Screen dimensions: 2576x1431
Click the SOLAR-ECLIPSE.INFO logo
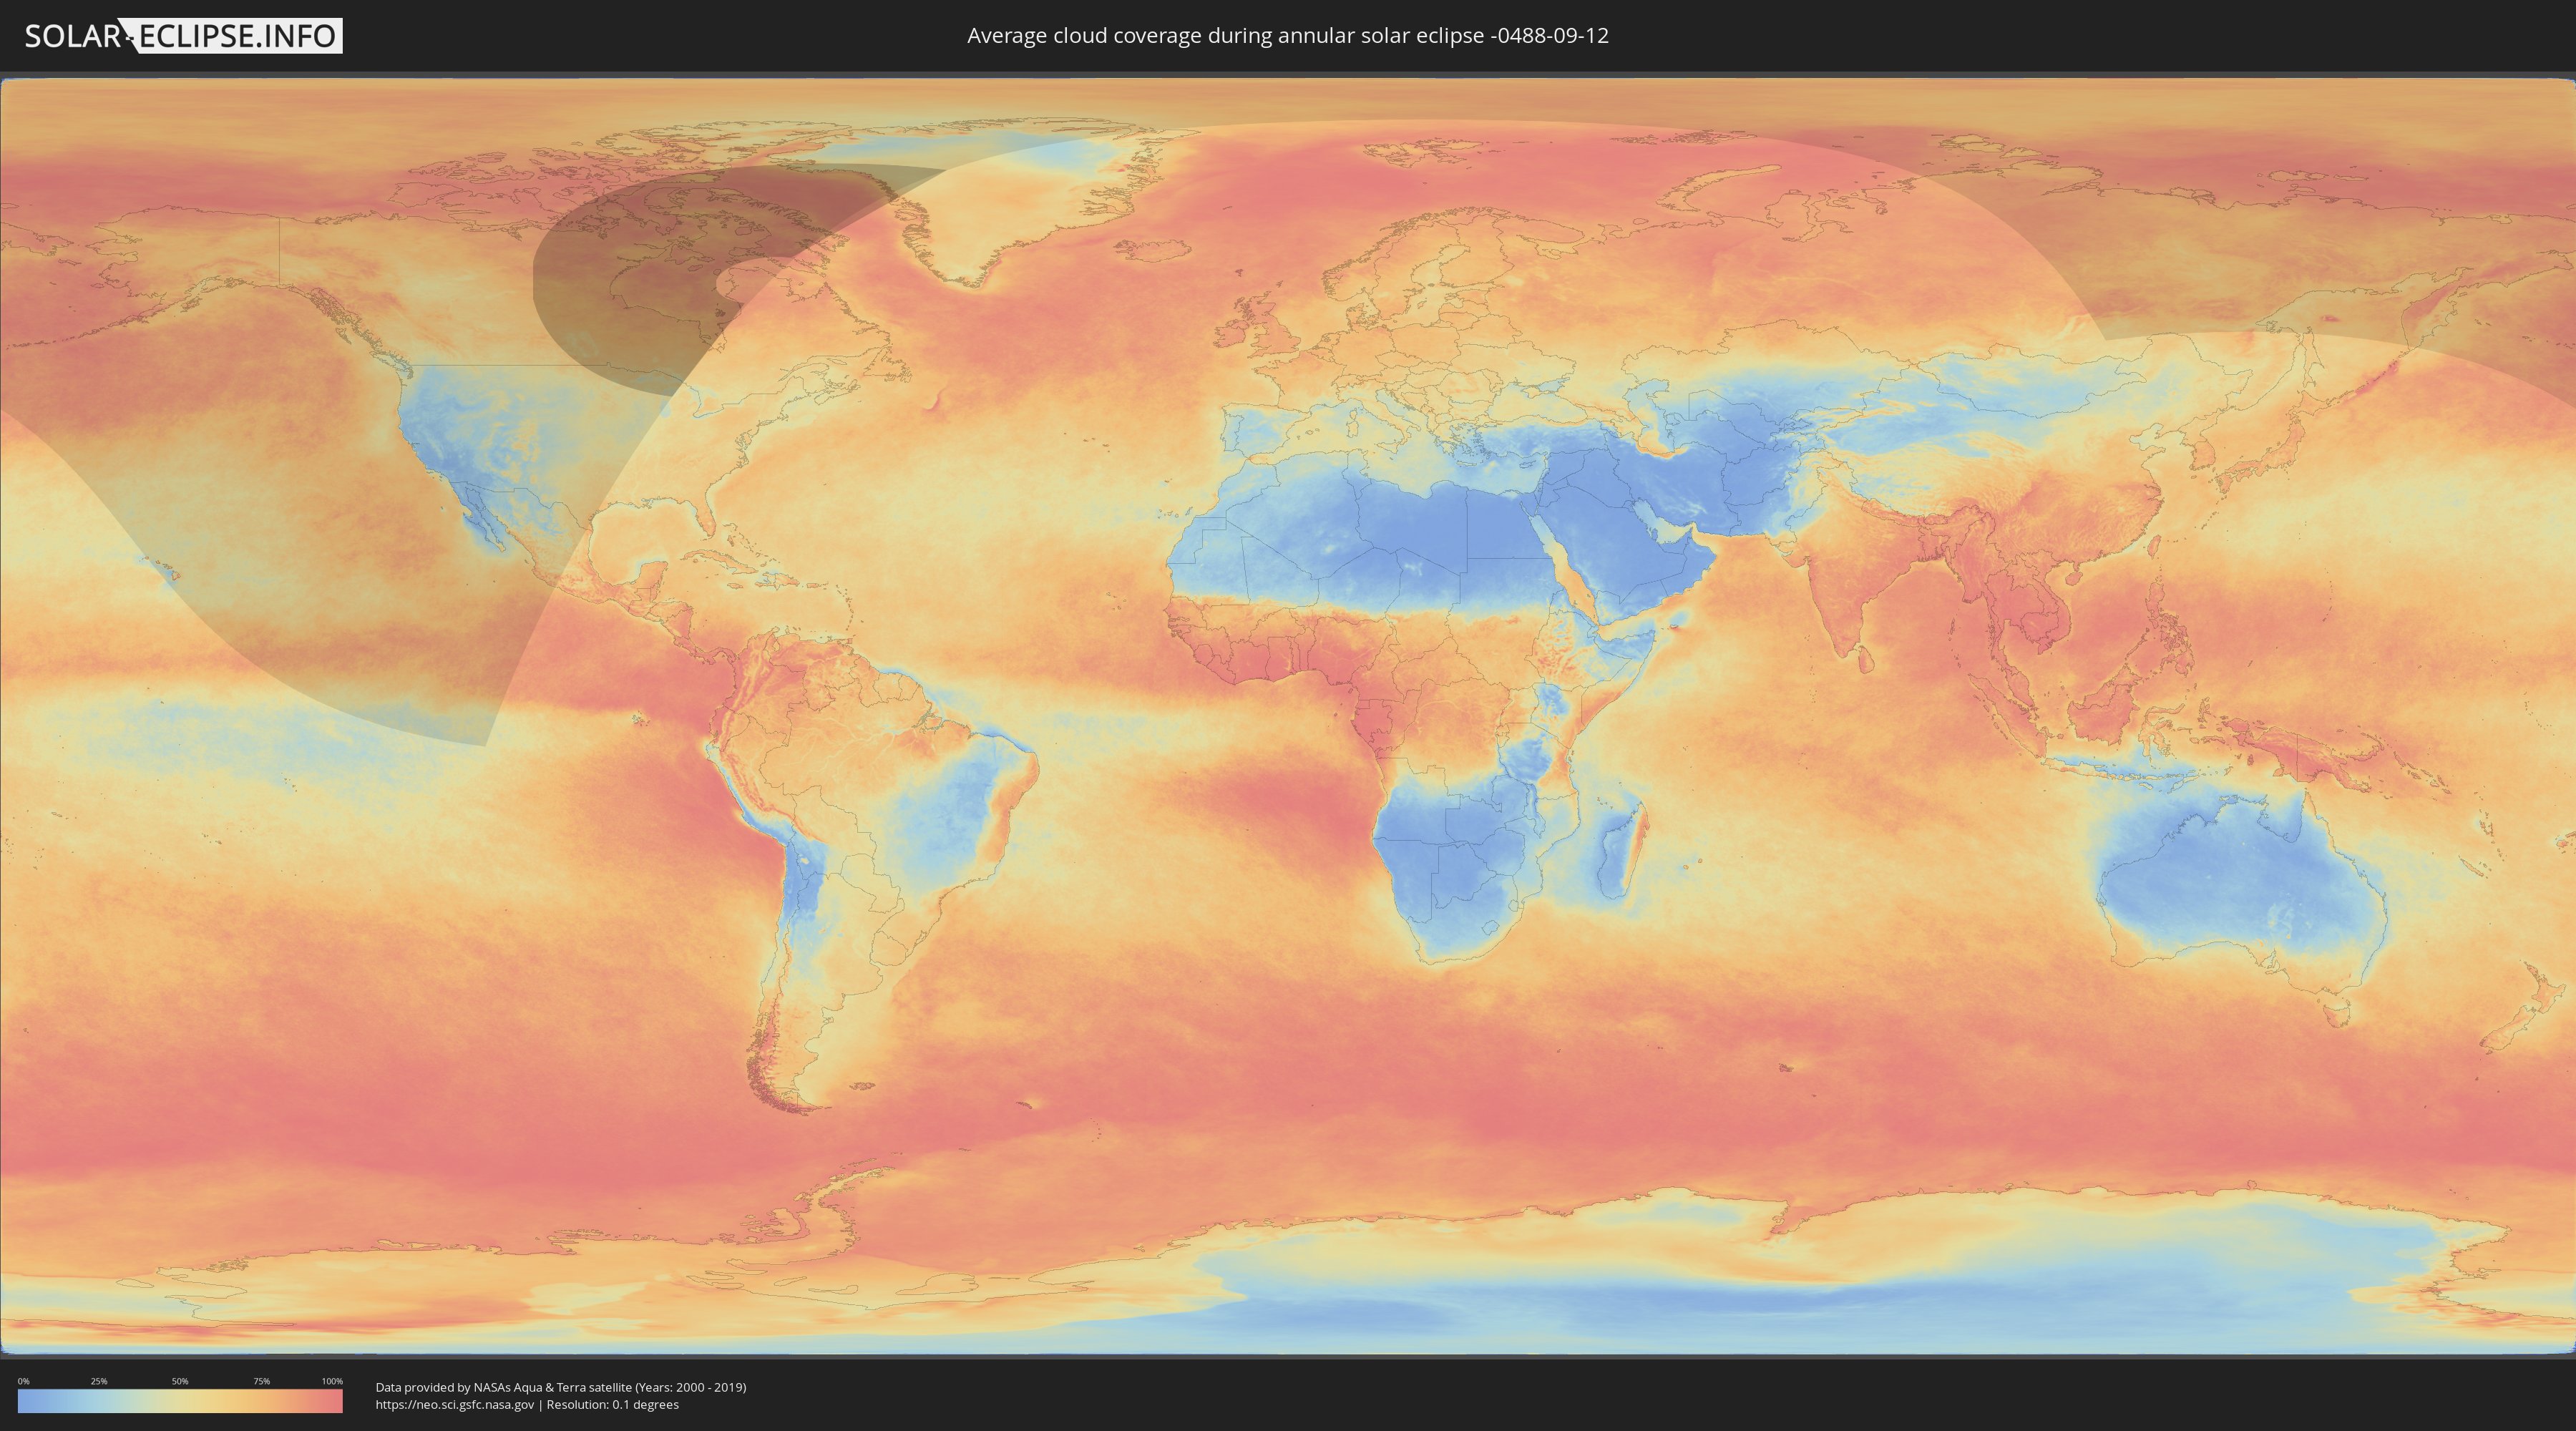coord(183,36)
